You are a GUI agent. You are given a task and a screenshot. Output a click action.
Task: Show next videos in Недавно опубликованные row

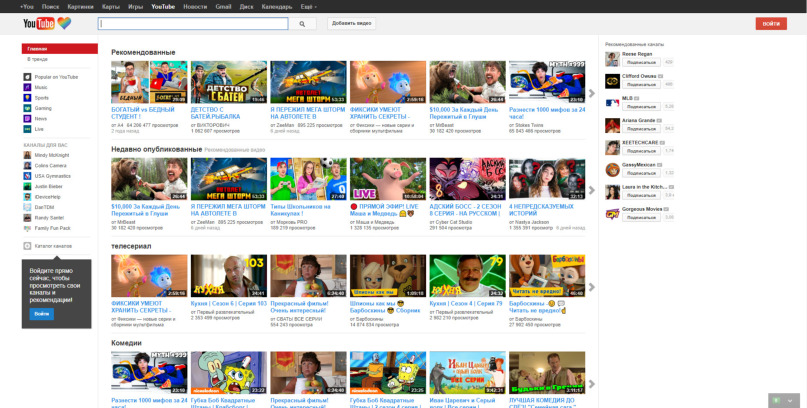[x=592, y=190]
